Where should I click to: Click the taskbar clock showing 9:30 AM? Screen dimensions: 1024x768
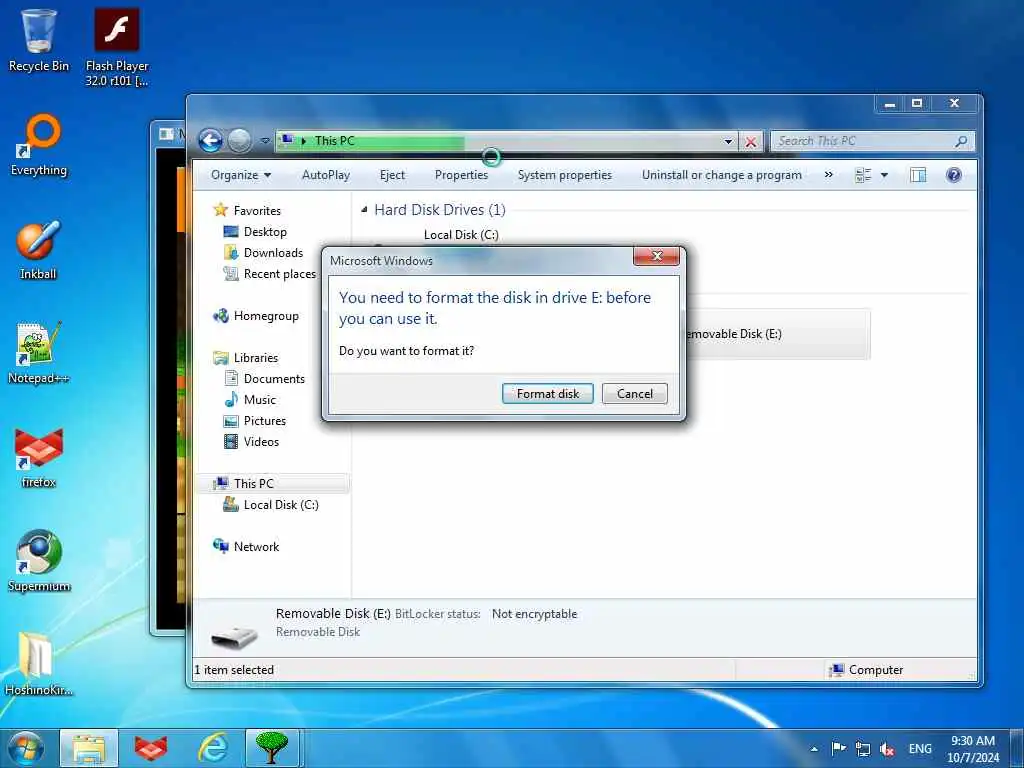[972, 749]
